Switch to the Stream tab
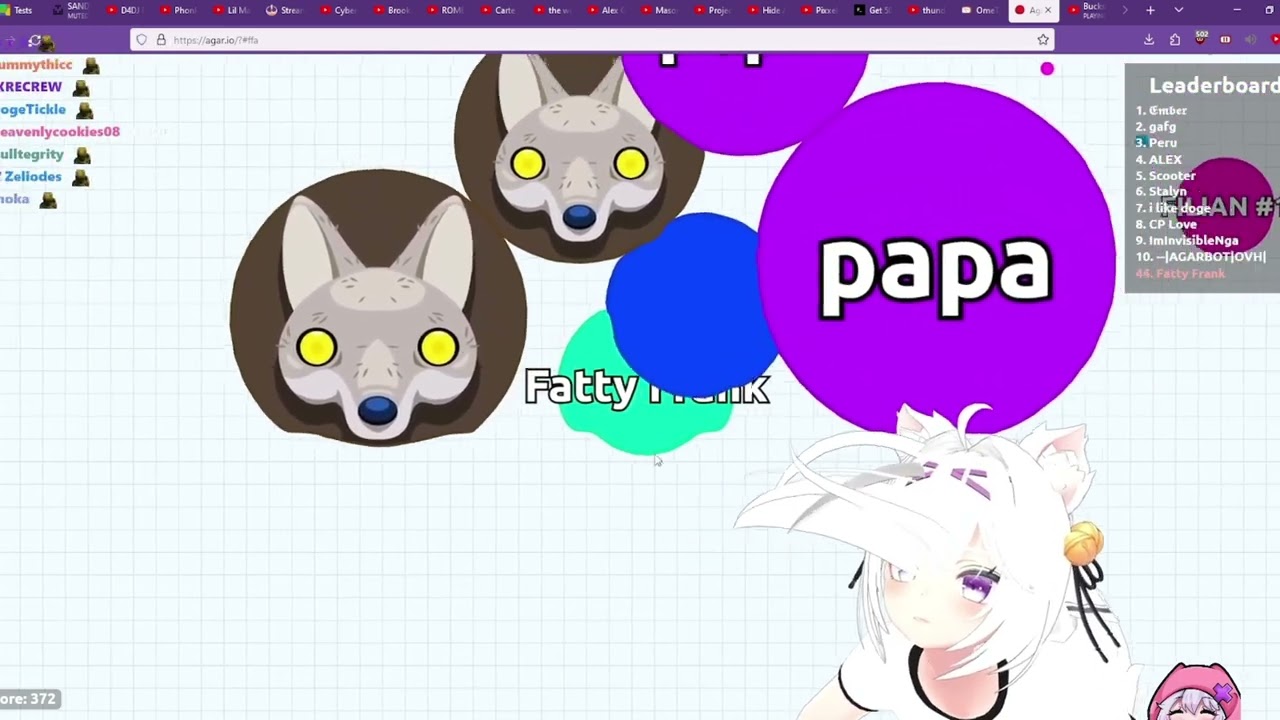Screen dimensions: 1280x720 (x=286, y=10)
